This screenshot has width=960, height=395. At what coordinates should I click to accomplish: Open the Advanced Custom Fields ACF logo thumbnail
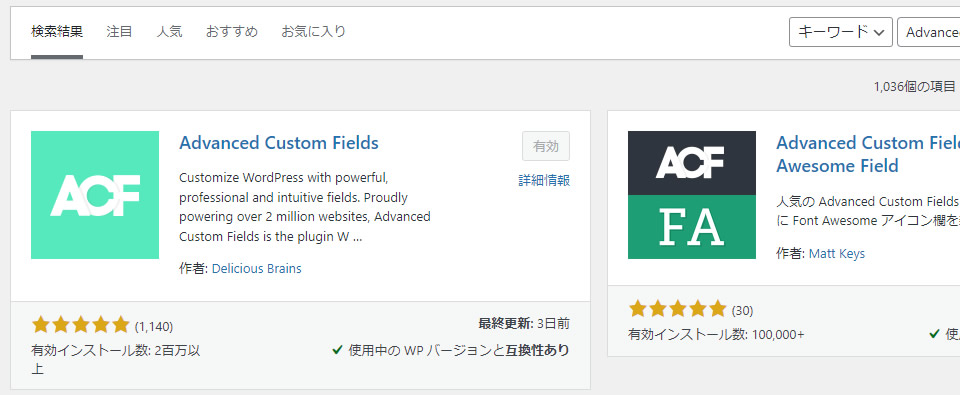[x=95, y=195]
